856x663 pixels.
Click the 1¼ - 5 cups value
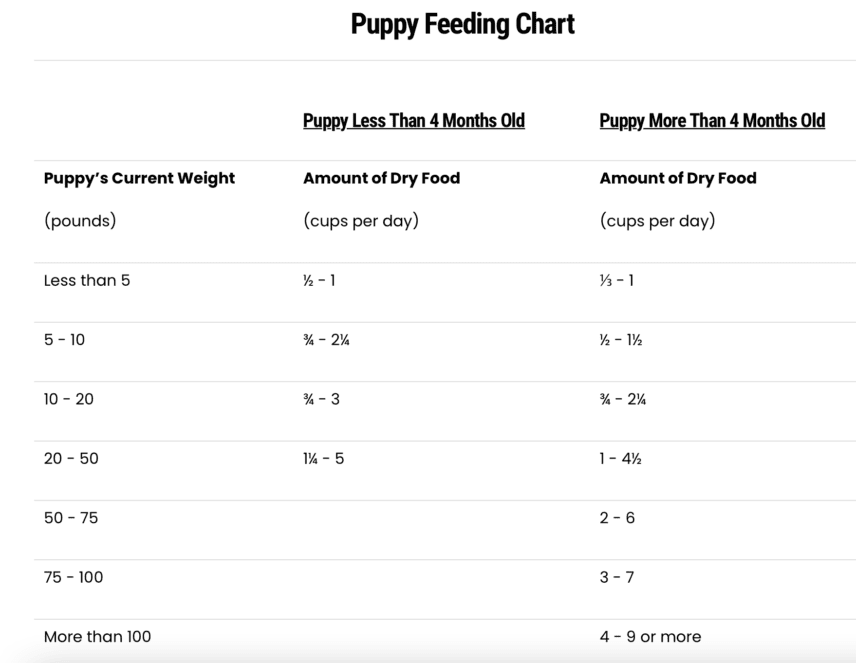(323, 458)
